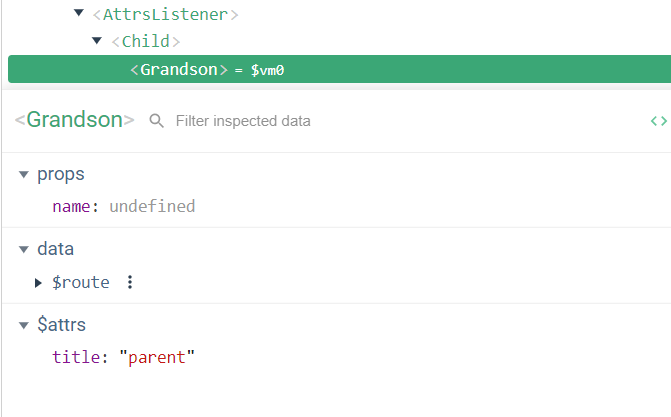Click the props section title
Viewport: 671px width, 417px height.
61,174
